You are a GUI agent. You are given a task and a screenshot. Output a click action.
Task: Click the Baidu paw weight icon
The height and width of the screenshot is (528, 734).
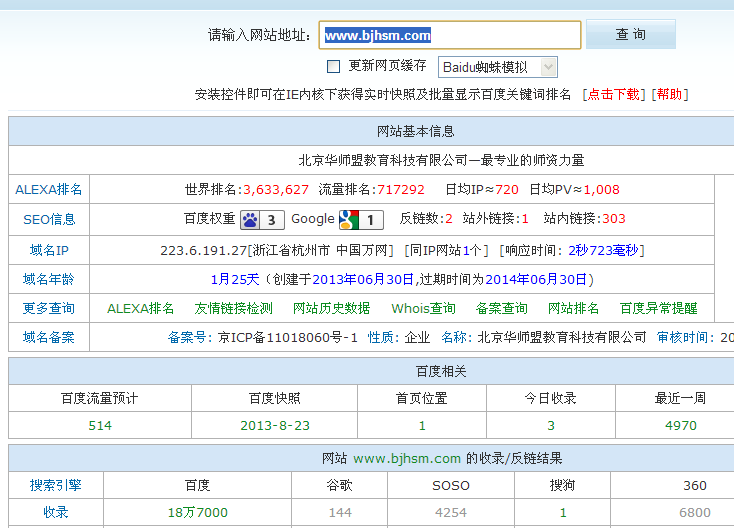tap(262, 220)
